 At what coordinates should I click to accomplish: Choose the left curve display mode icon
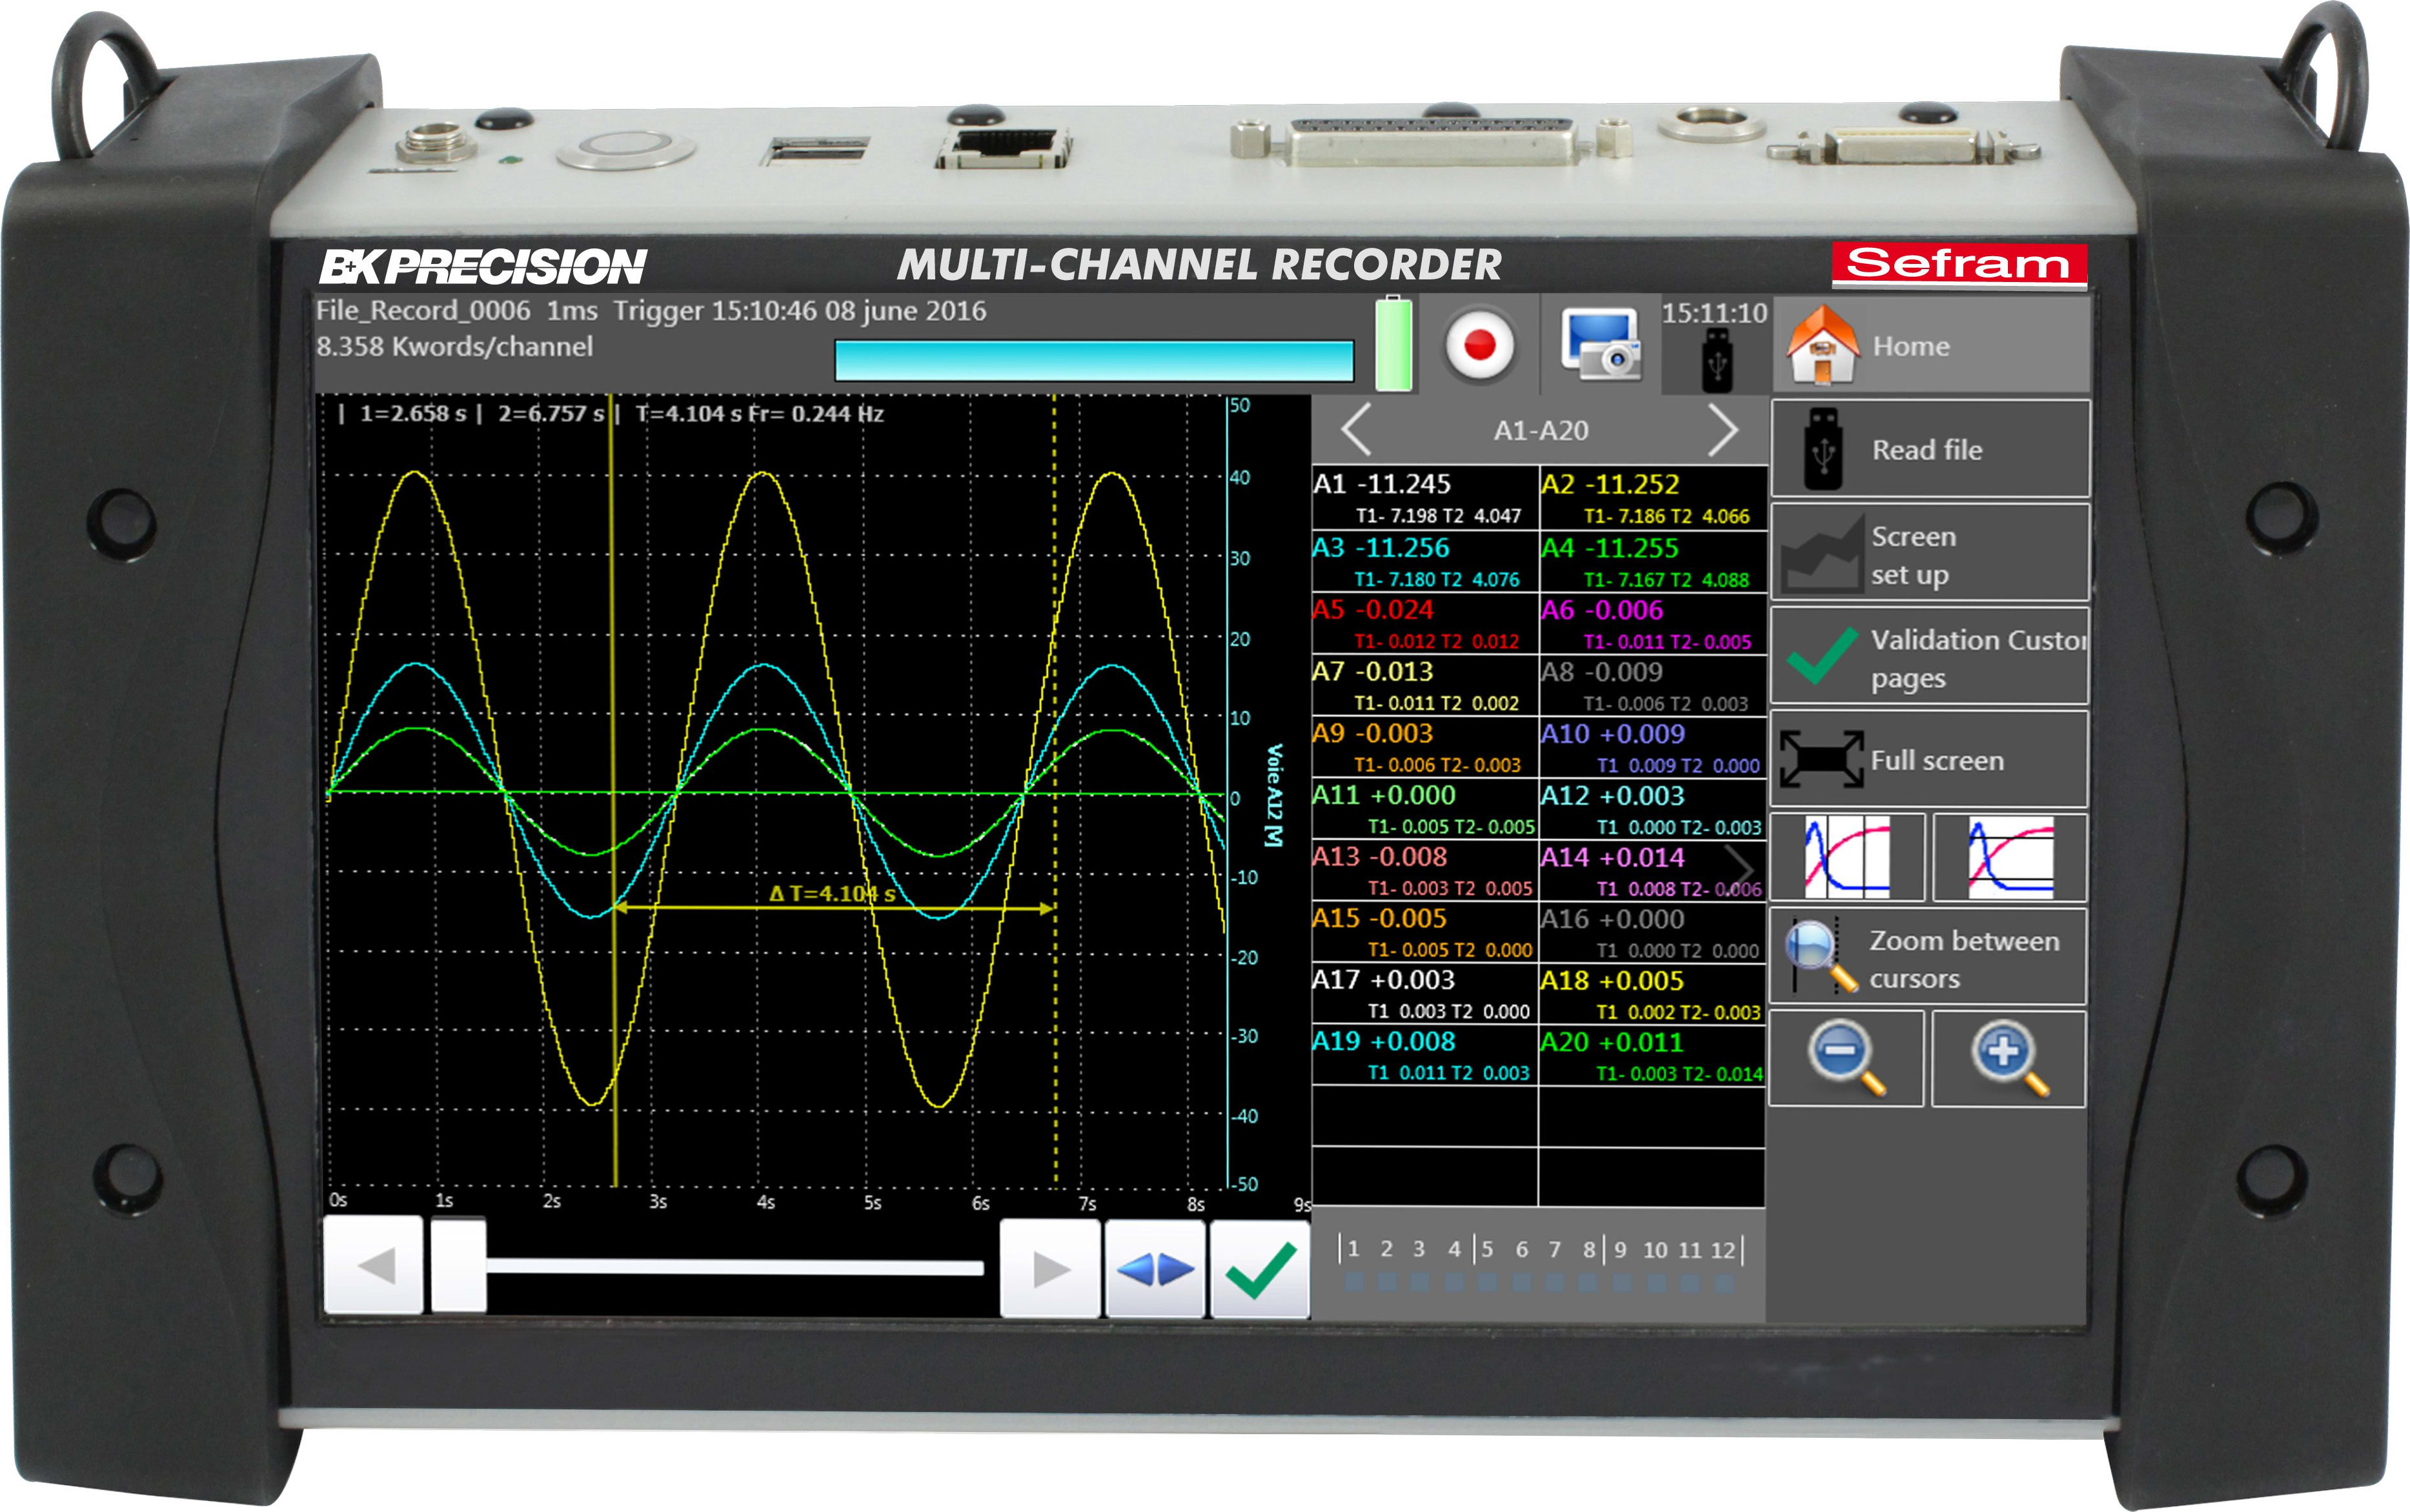point(1847,858)
